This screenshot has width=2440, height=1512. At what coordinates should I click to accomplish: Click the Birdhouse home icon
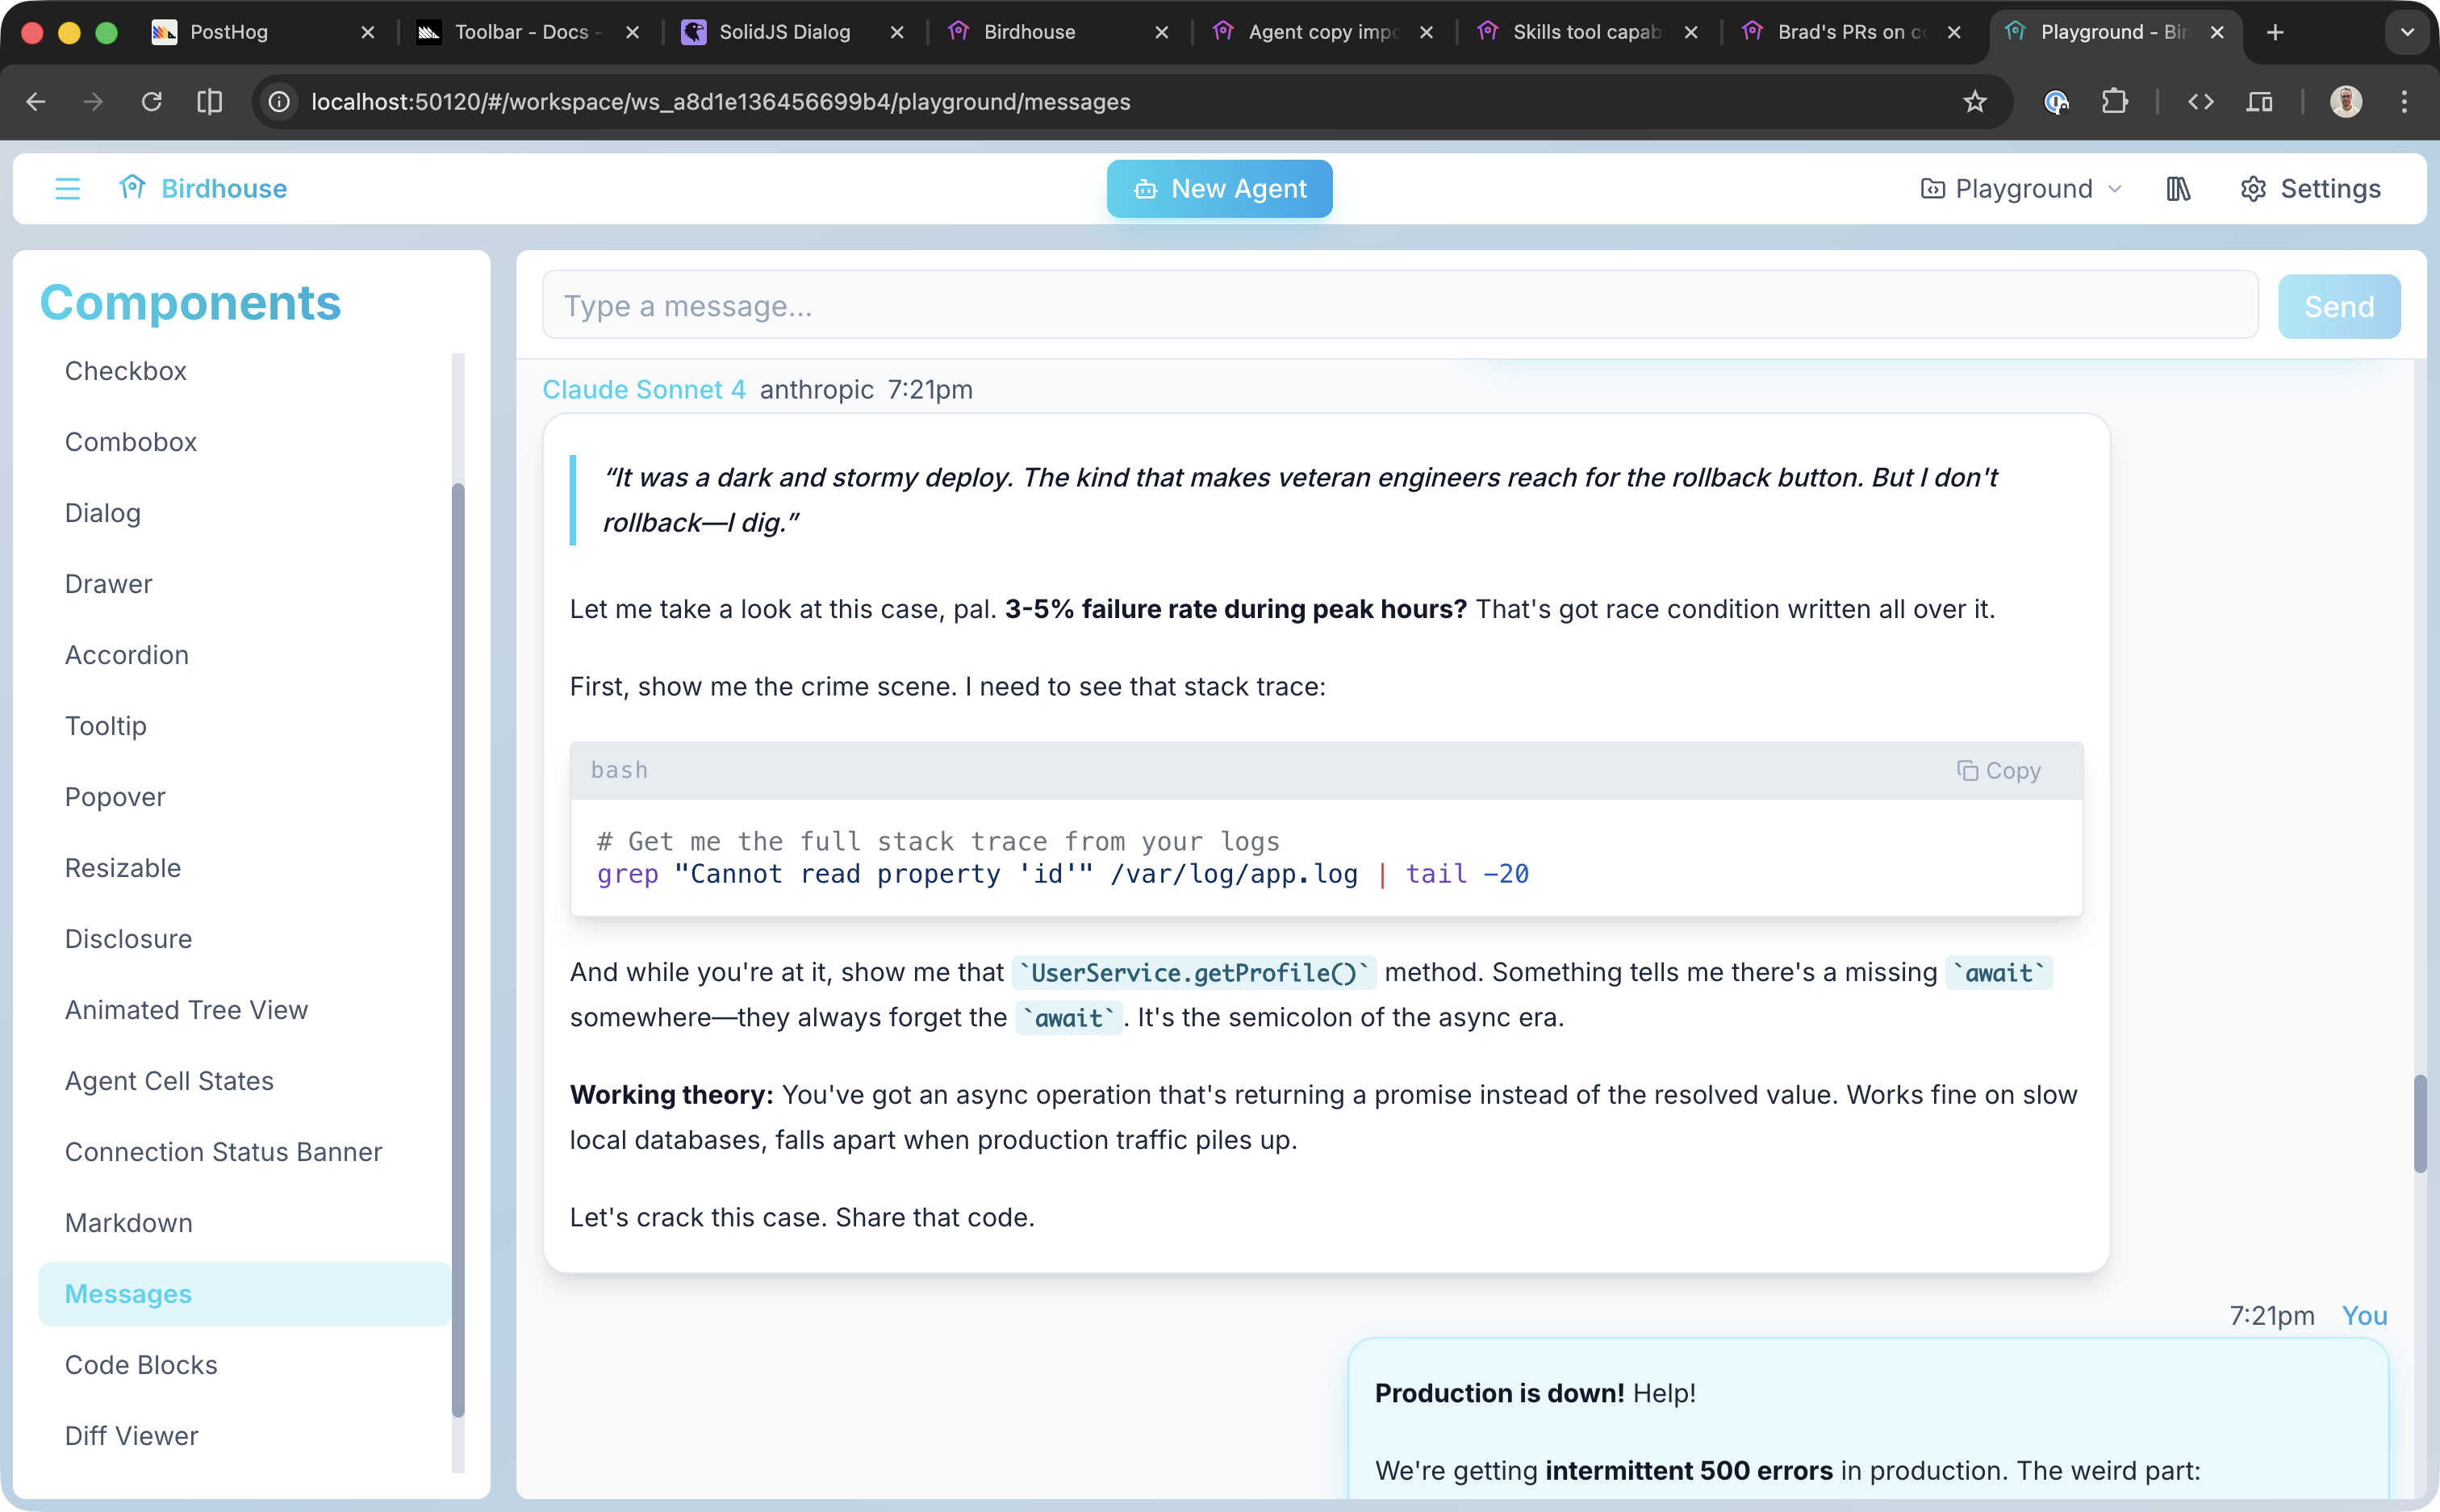133,188
